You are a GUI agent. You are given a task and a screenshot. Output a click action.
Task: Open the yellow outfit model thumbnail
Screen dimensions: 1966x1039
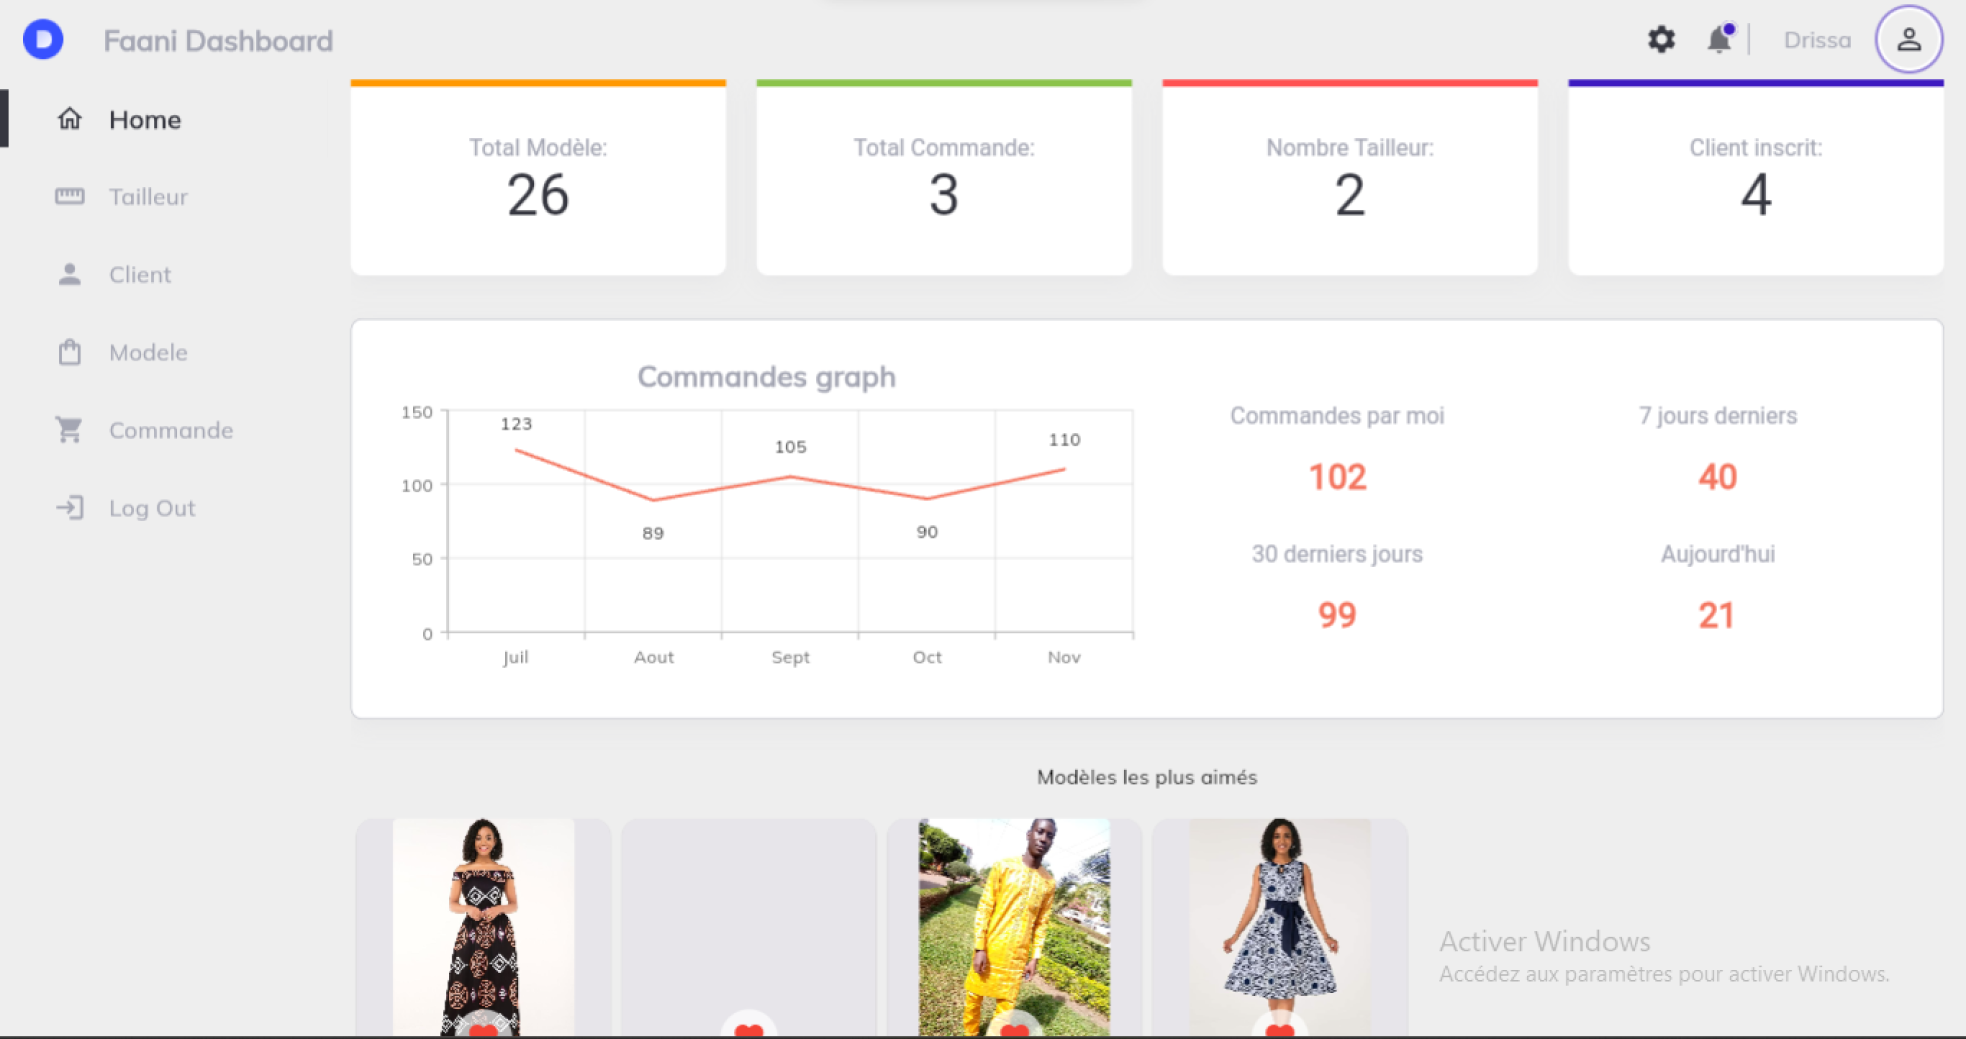pyautogui.click(x=1014, y=920)
